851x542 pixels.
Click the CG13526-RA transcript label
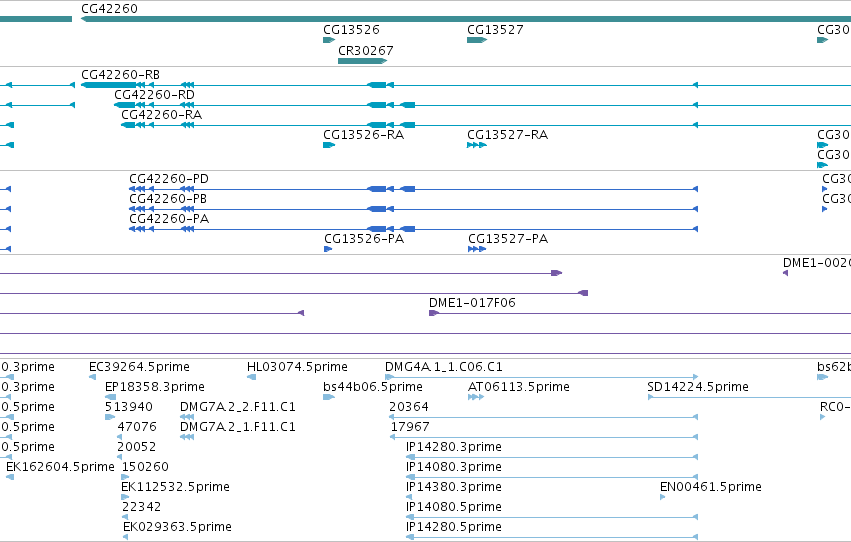pos(363,135)
